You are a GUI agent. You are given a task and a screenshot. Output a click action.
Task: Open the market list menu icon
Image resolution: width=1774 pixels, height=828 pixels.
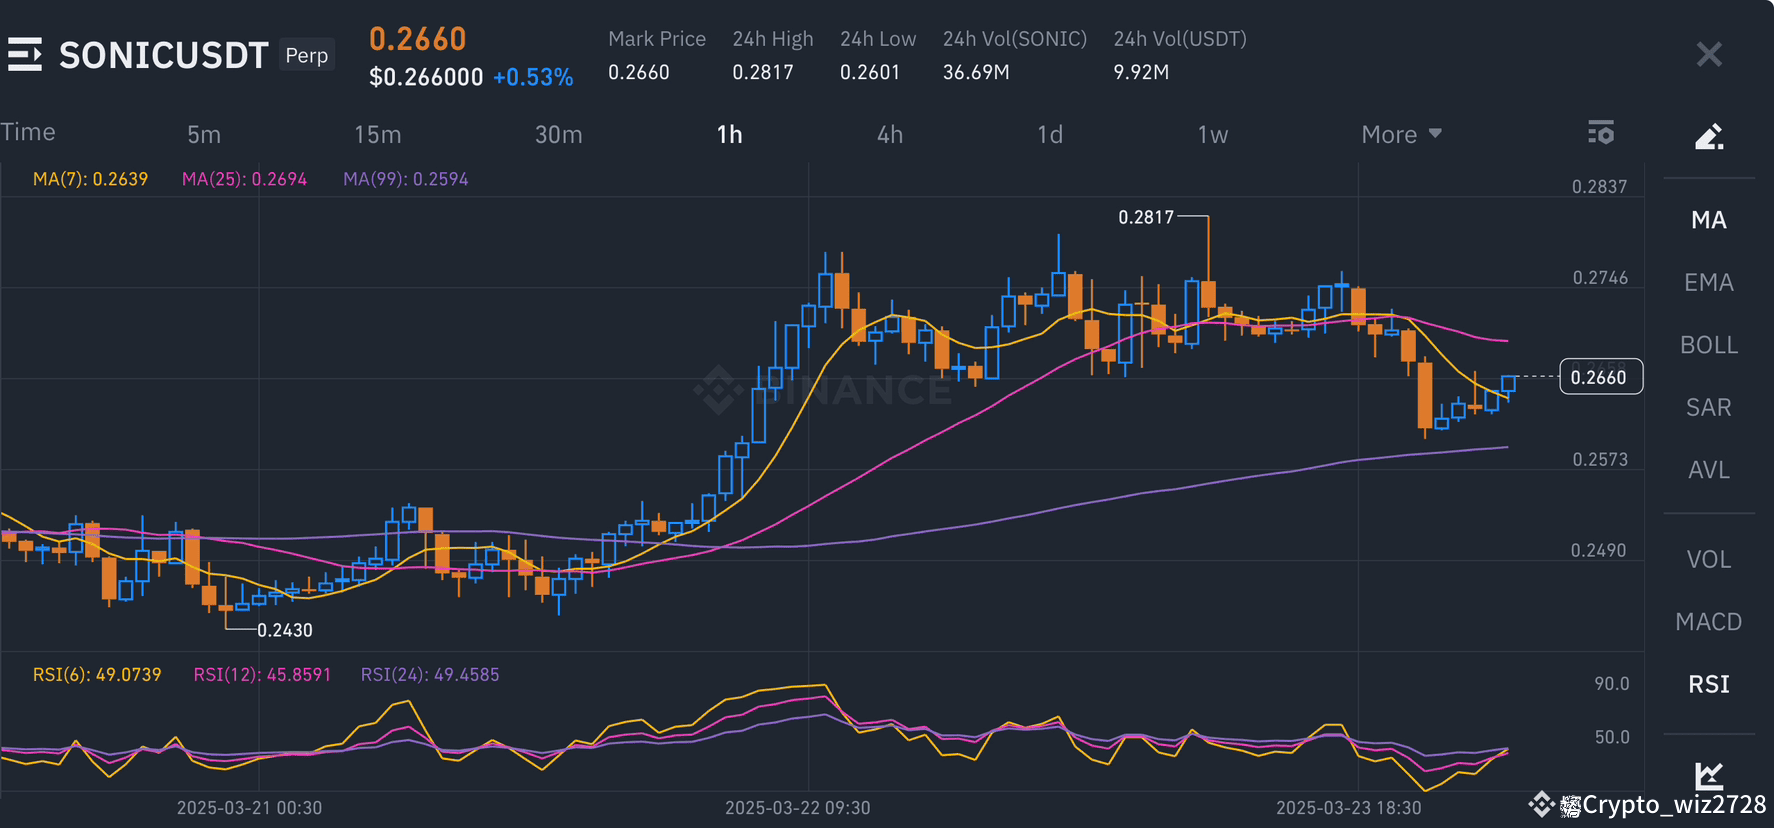click(x=25, y=54)
